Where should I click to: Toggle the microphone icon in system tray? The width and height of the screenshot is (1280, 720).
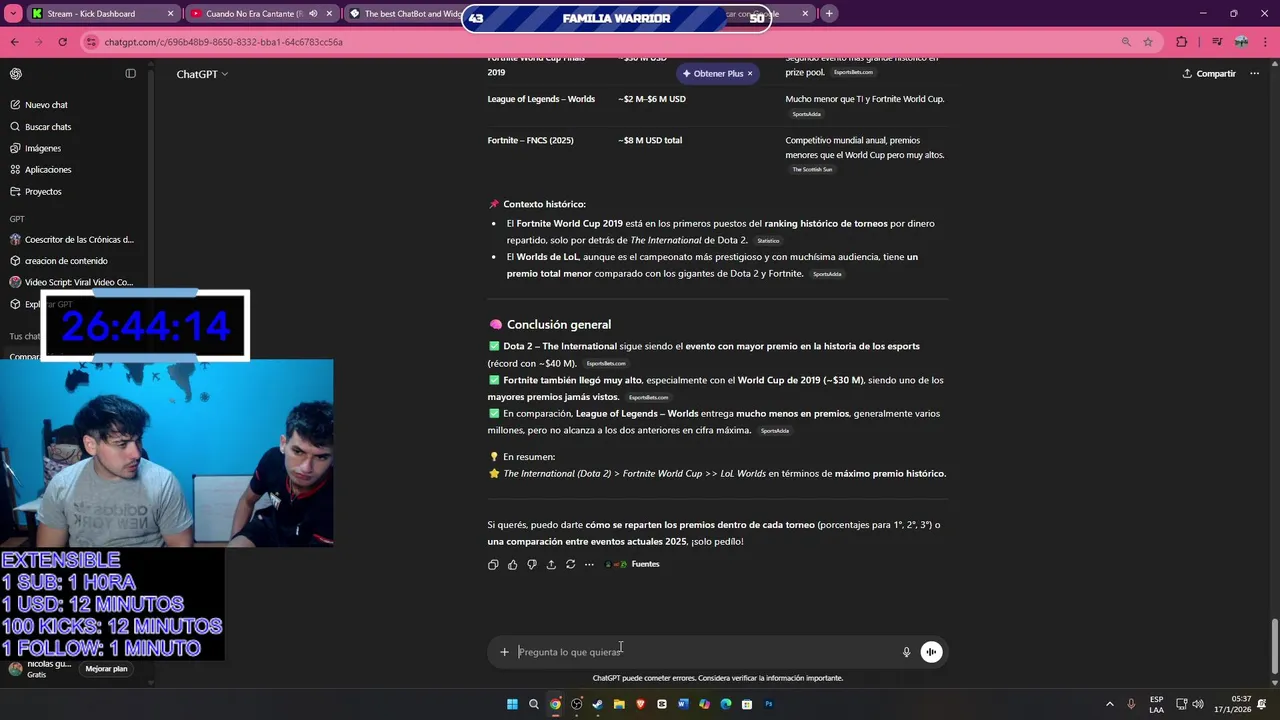(1132, 704)
